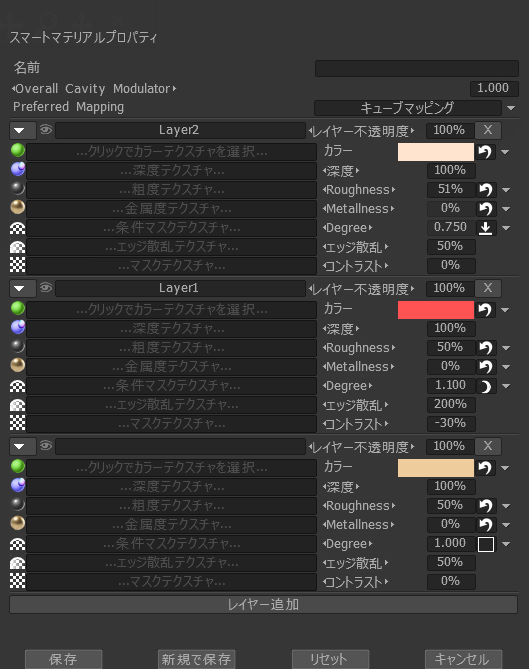The image size is (529, 669).
Task: Click the リセット button
Action: pyautogui.click(x=330, y=659)
